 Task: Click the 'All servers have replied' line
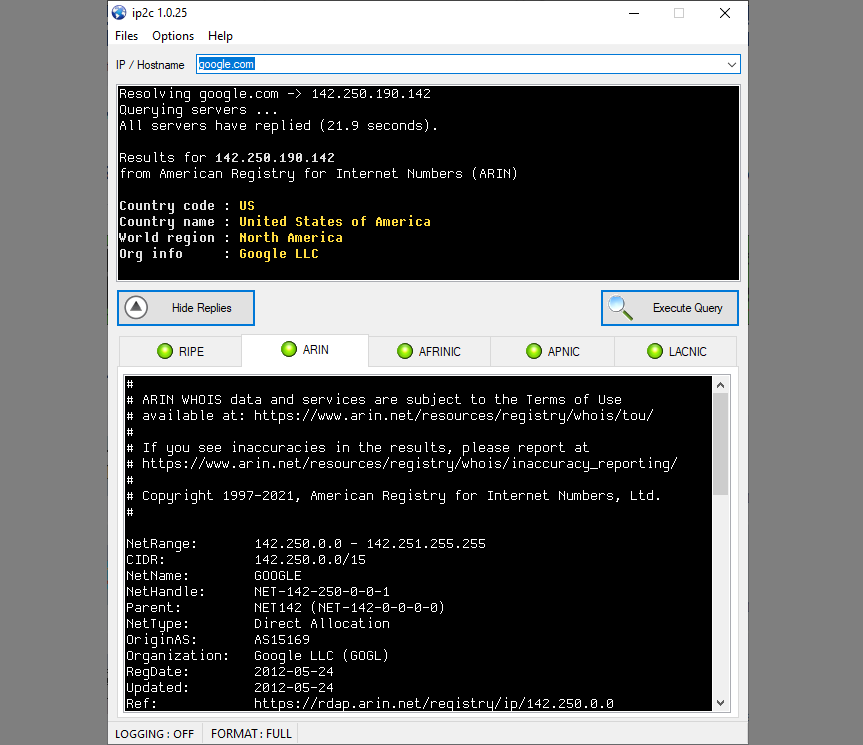coord(278,125)
